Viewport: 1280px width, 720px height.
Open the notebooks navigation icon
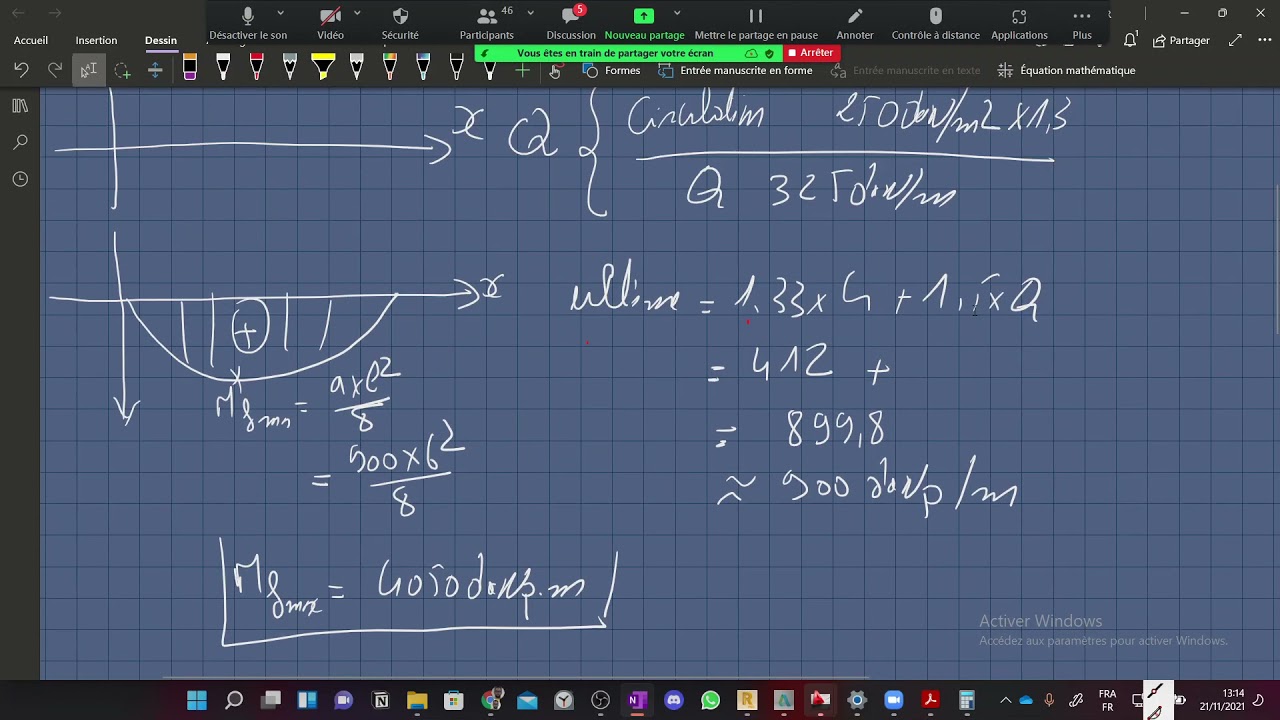point(20,105)
